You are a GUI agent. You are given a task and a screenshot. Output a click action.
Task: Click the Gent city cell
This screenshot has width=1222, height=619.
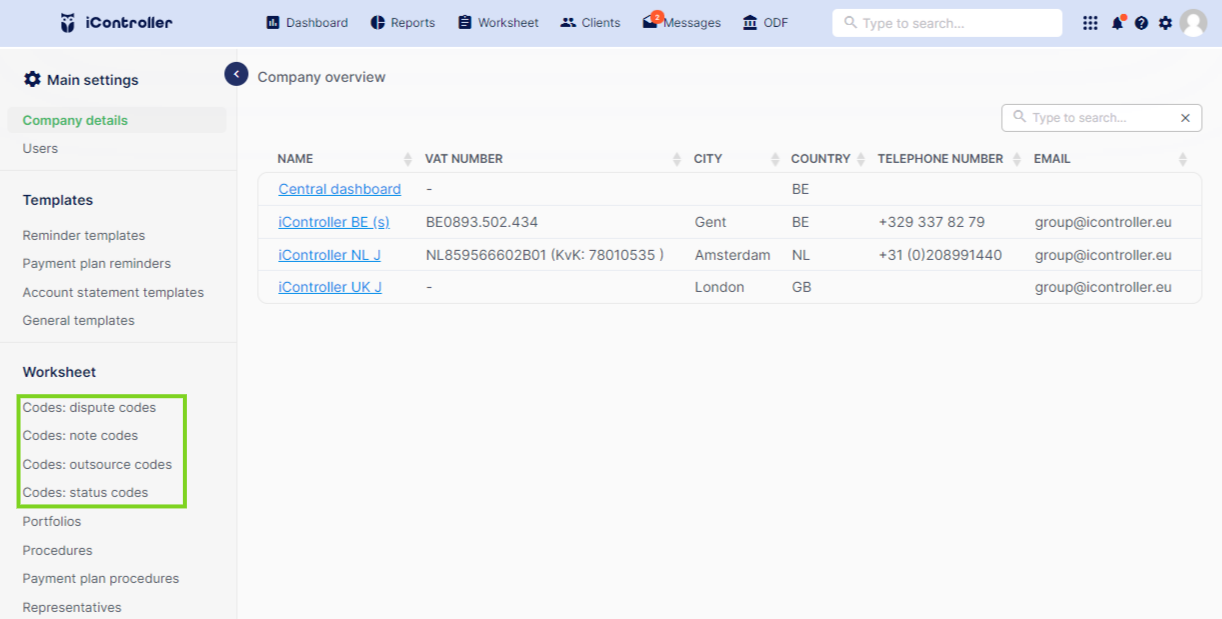tap(711, 222)
